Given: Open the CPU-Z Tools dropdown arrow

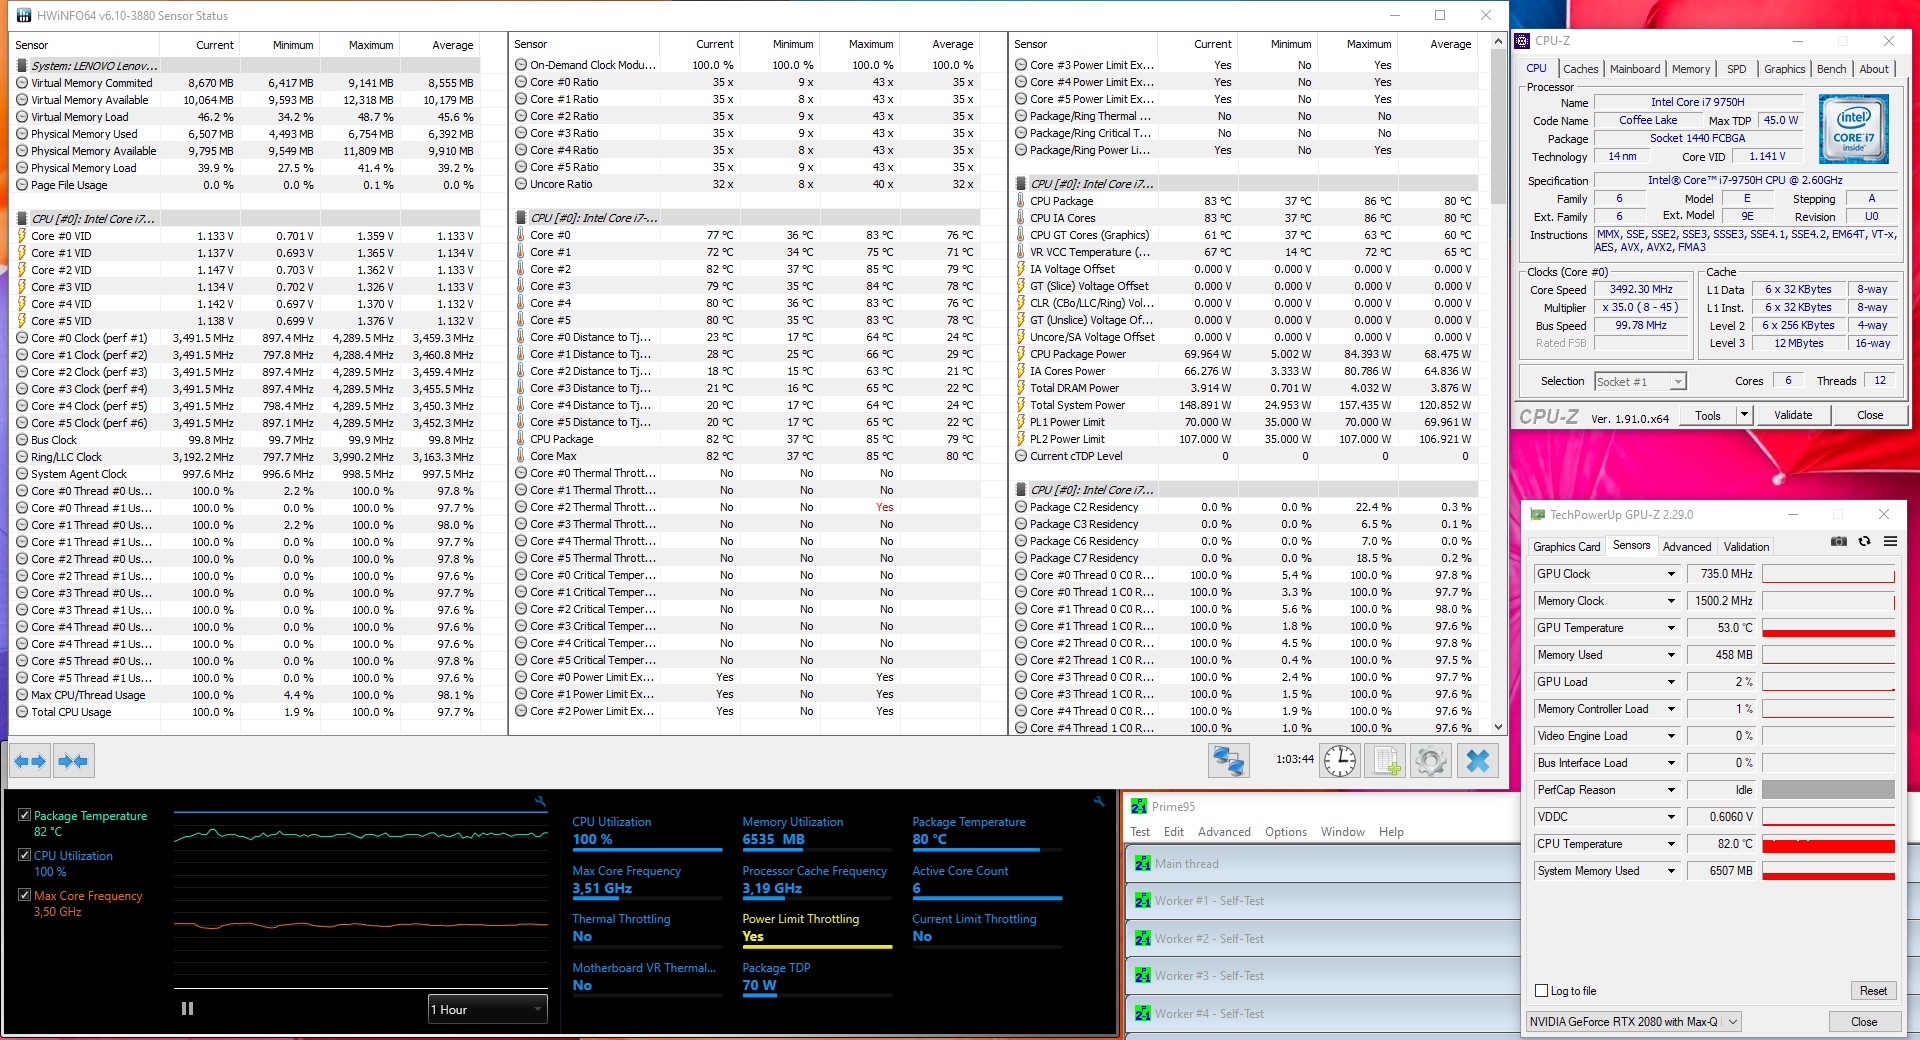Looking at the screenshot, I should (1744, 415).
